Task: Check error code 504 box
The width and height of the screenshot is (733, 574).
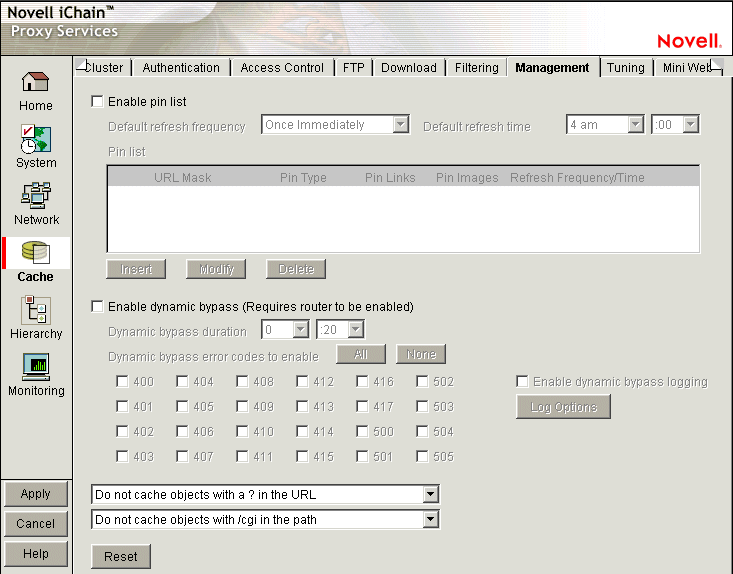Action: tap(422, 431)
